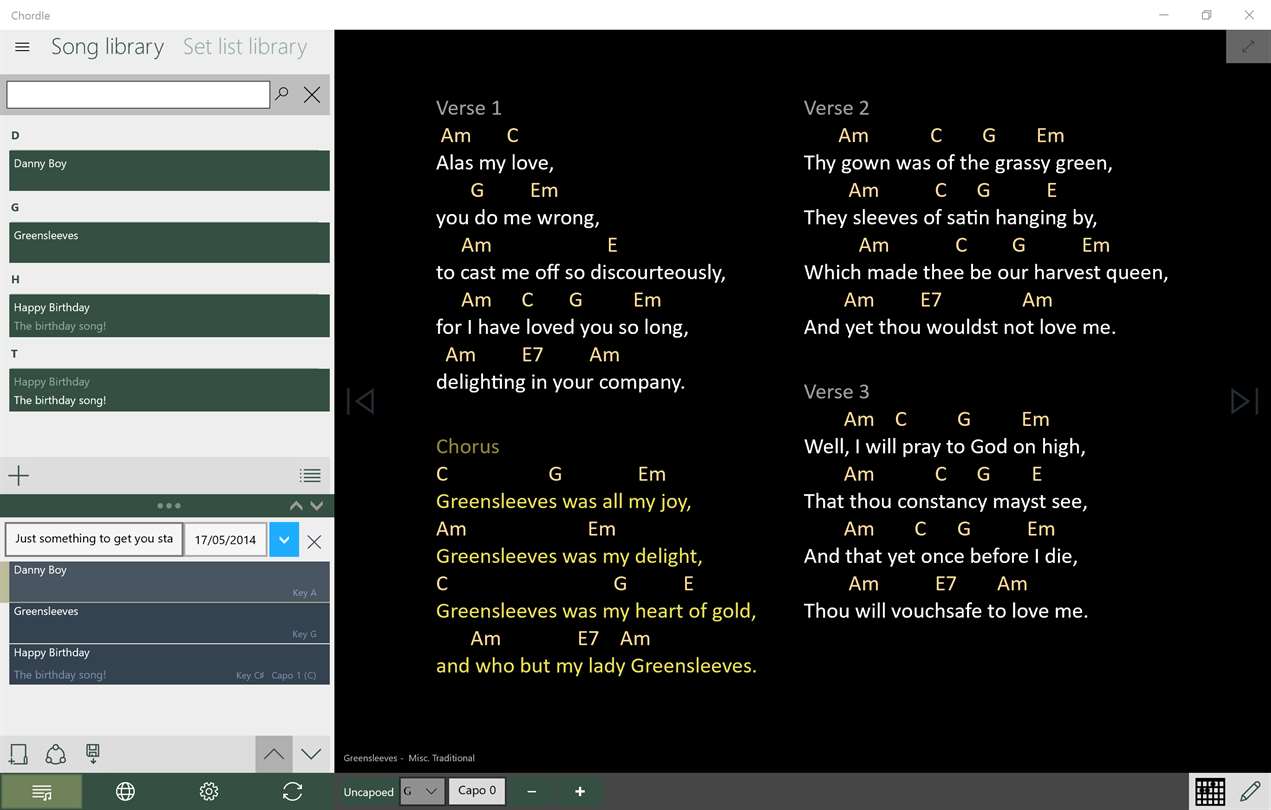Edit the set list name field
This screenshot has width=1271, height=810.
94,539
